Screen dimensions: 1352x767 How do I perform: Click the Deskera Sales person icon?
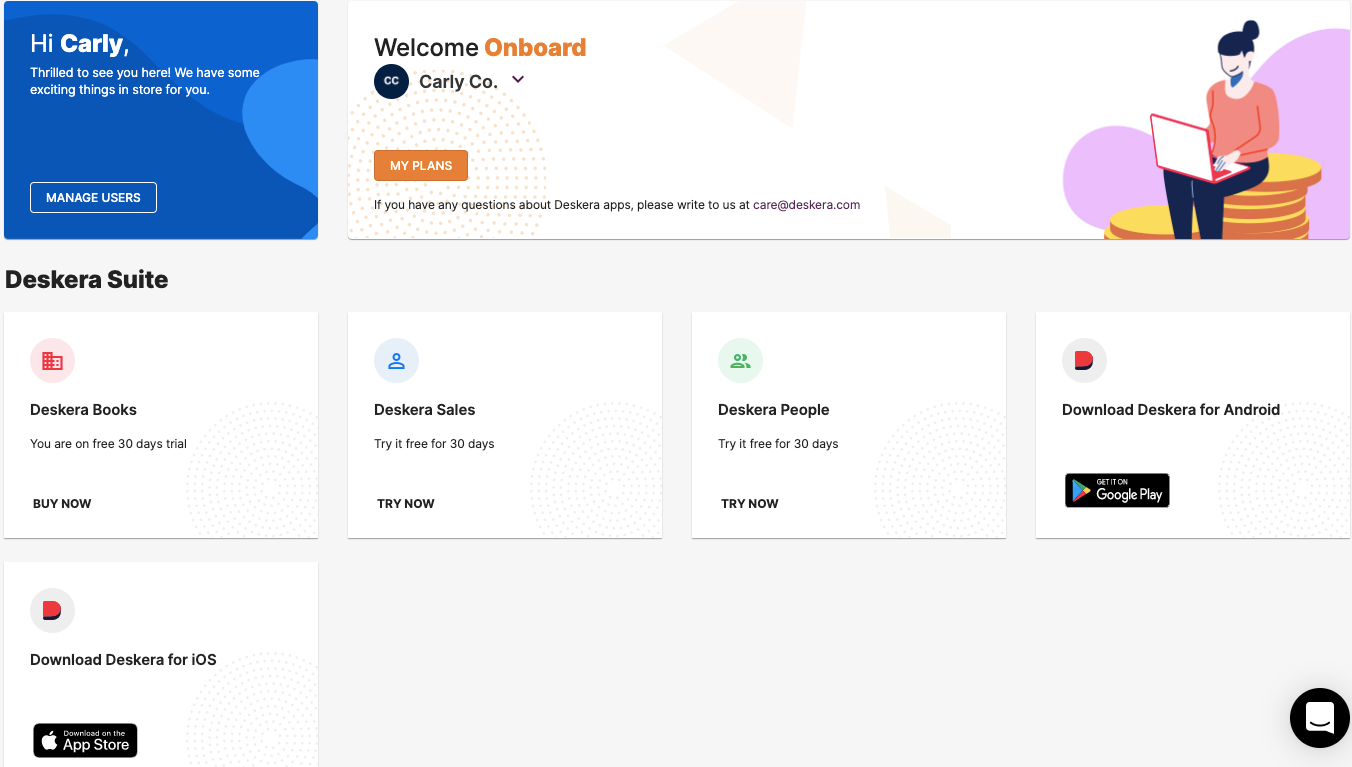(396, 361)
